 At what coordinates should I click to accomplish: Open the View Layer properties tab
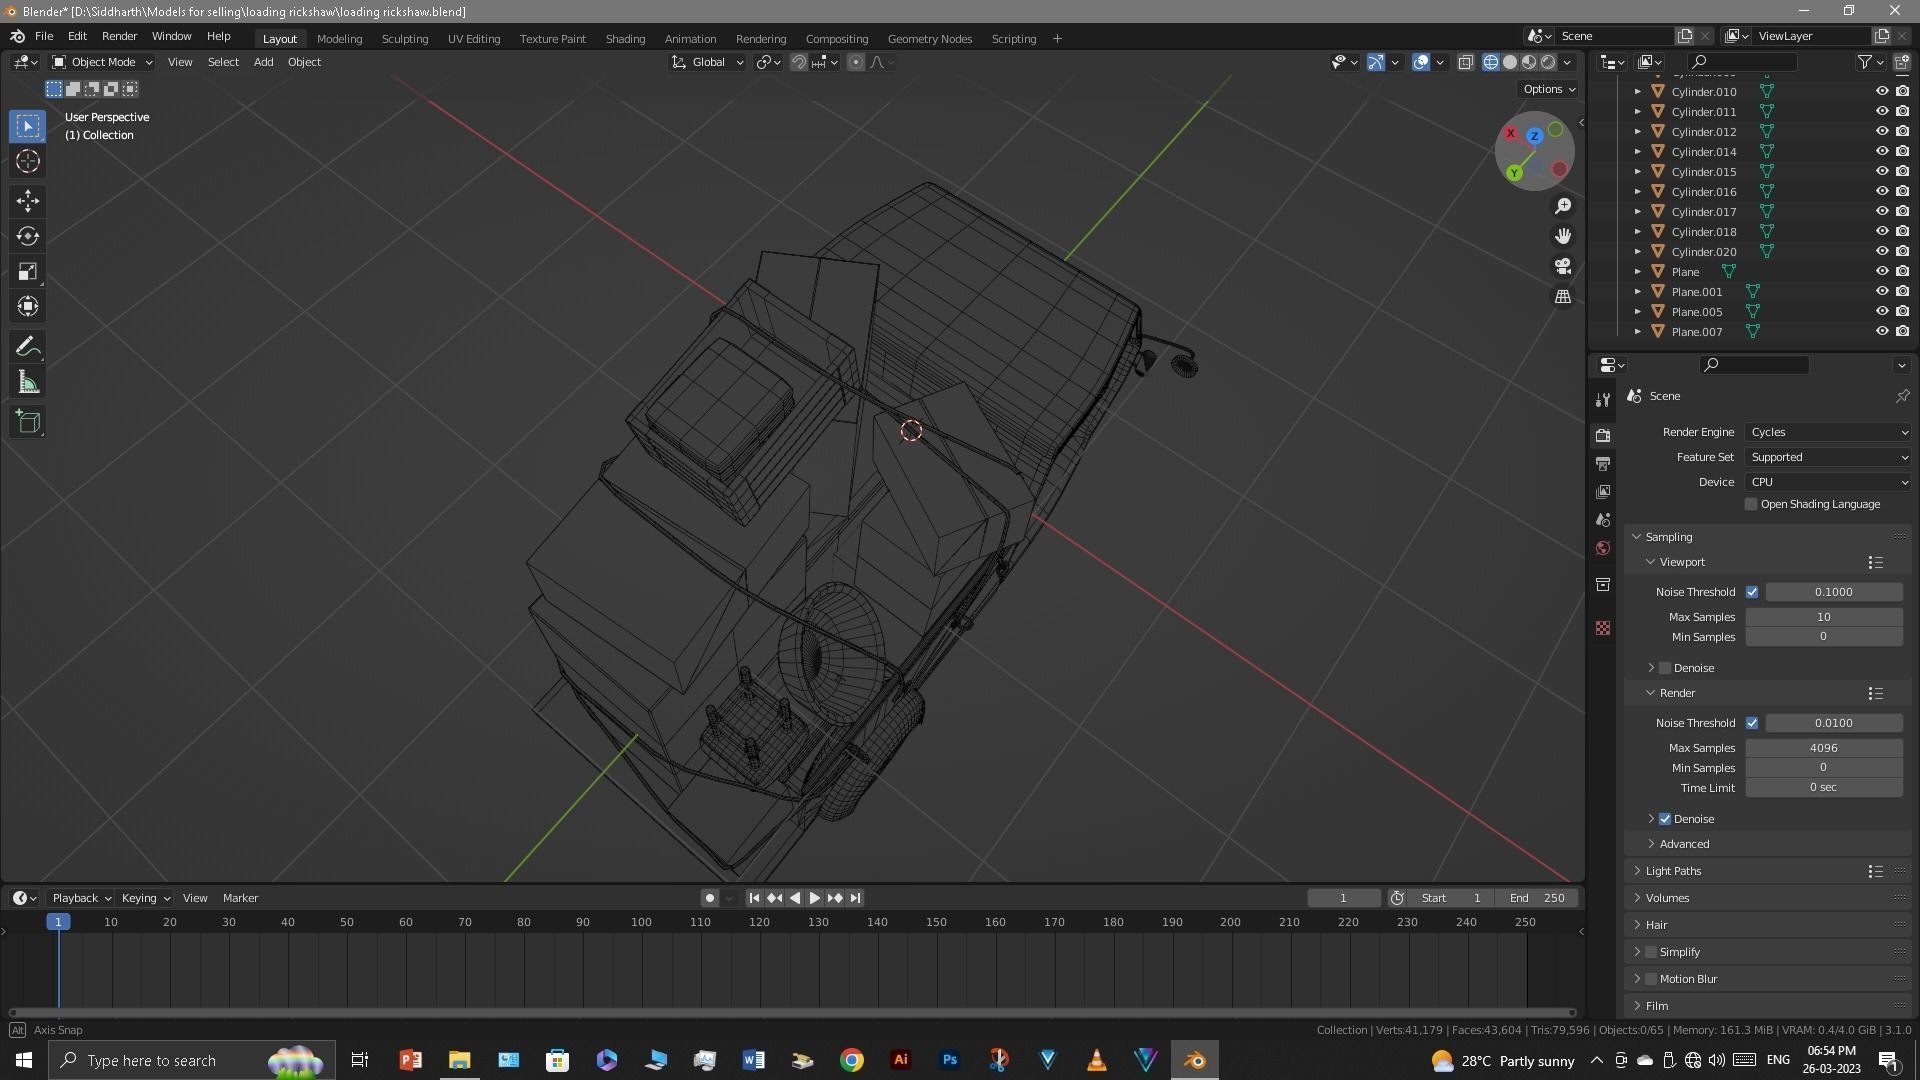(1603, 492)
